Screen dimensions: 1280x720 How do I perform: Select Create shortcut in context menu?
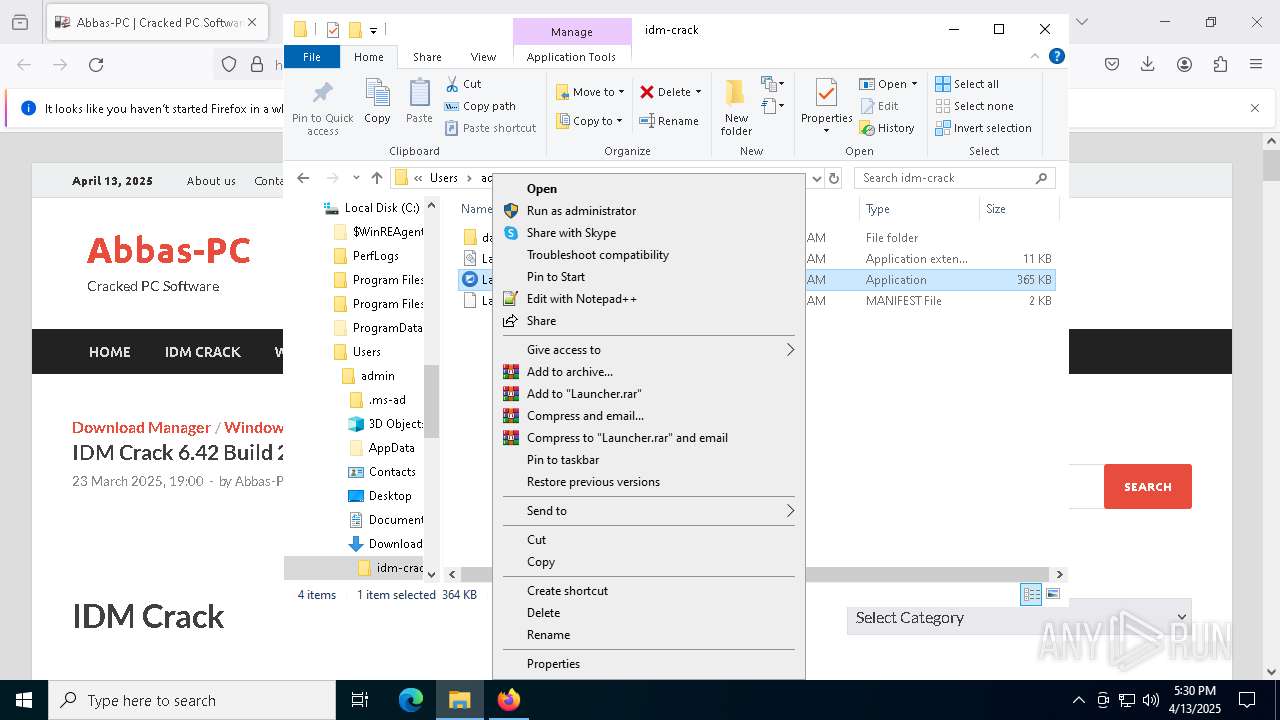point(649,591)
